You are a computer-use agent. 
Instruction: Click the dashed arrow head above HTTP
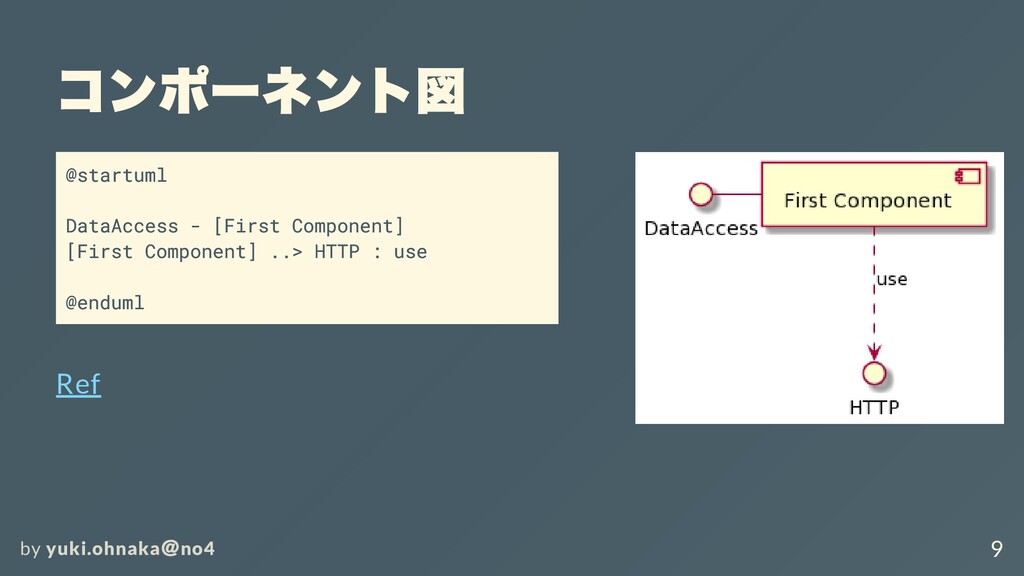pos(874,353)
